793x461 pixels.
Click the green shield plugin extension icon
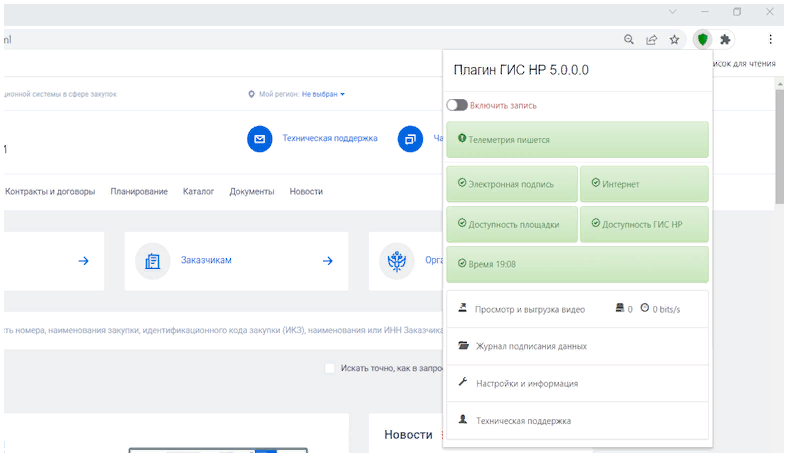coord(702,40)
